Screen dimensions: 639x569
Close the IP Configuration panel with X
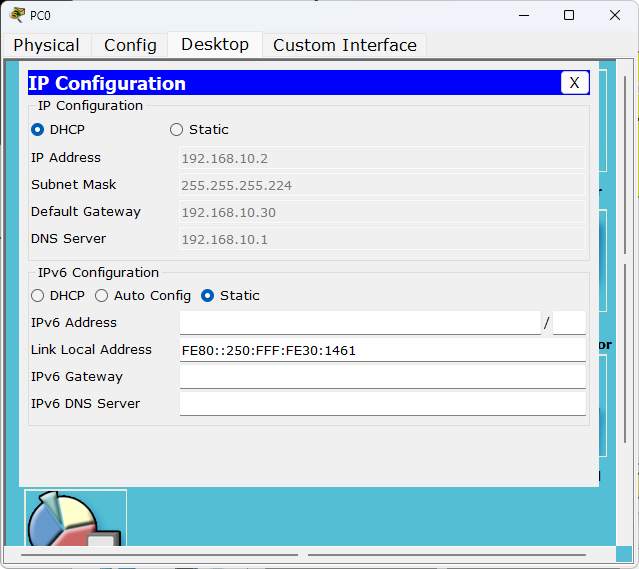tap(574, 83)
